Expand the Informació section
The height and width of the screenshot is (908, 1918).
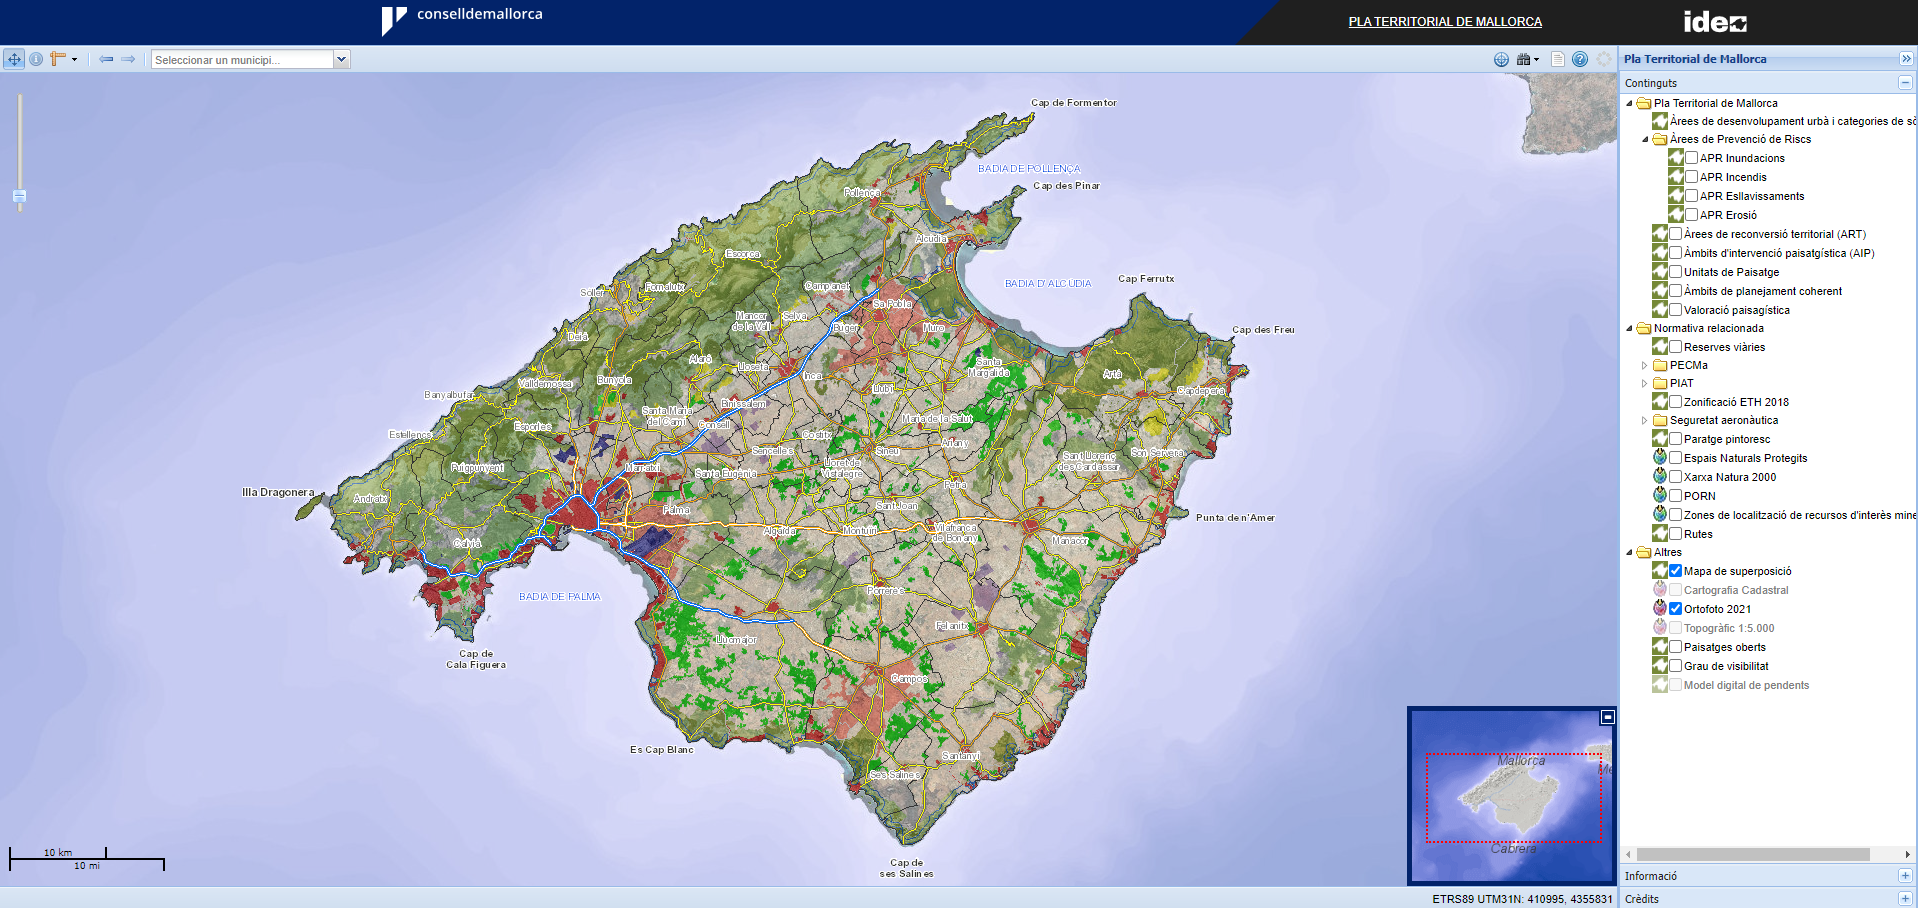coord(1905,876)
